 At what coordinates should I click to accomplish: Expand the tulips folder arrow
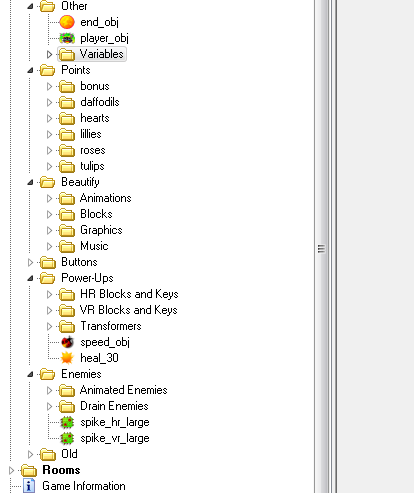click(x=49, y=166)
